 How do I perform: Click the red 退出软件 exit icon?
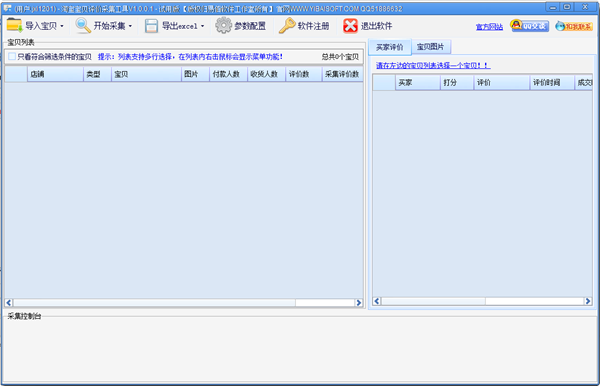coord(350,26)
